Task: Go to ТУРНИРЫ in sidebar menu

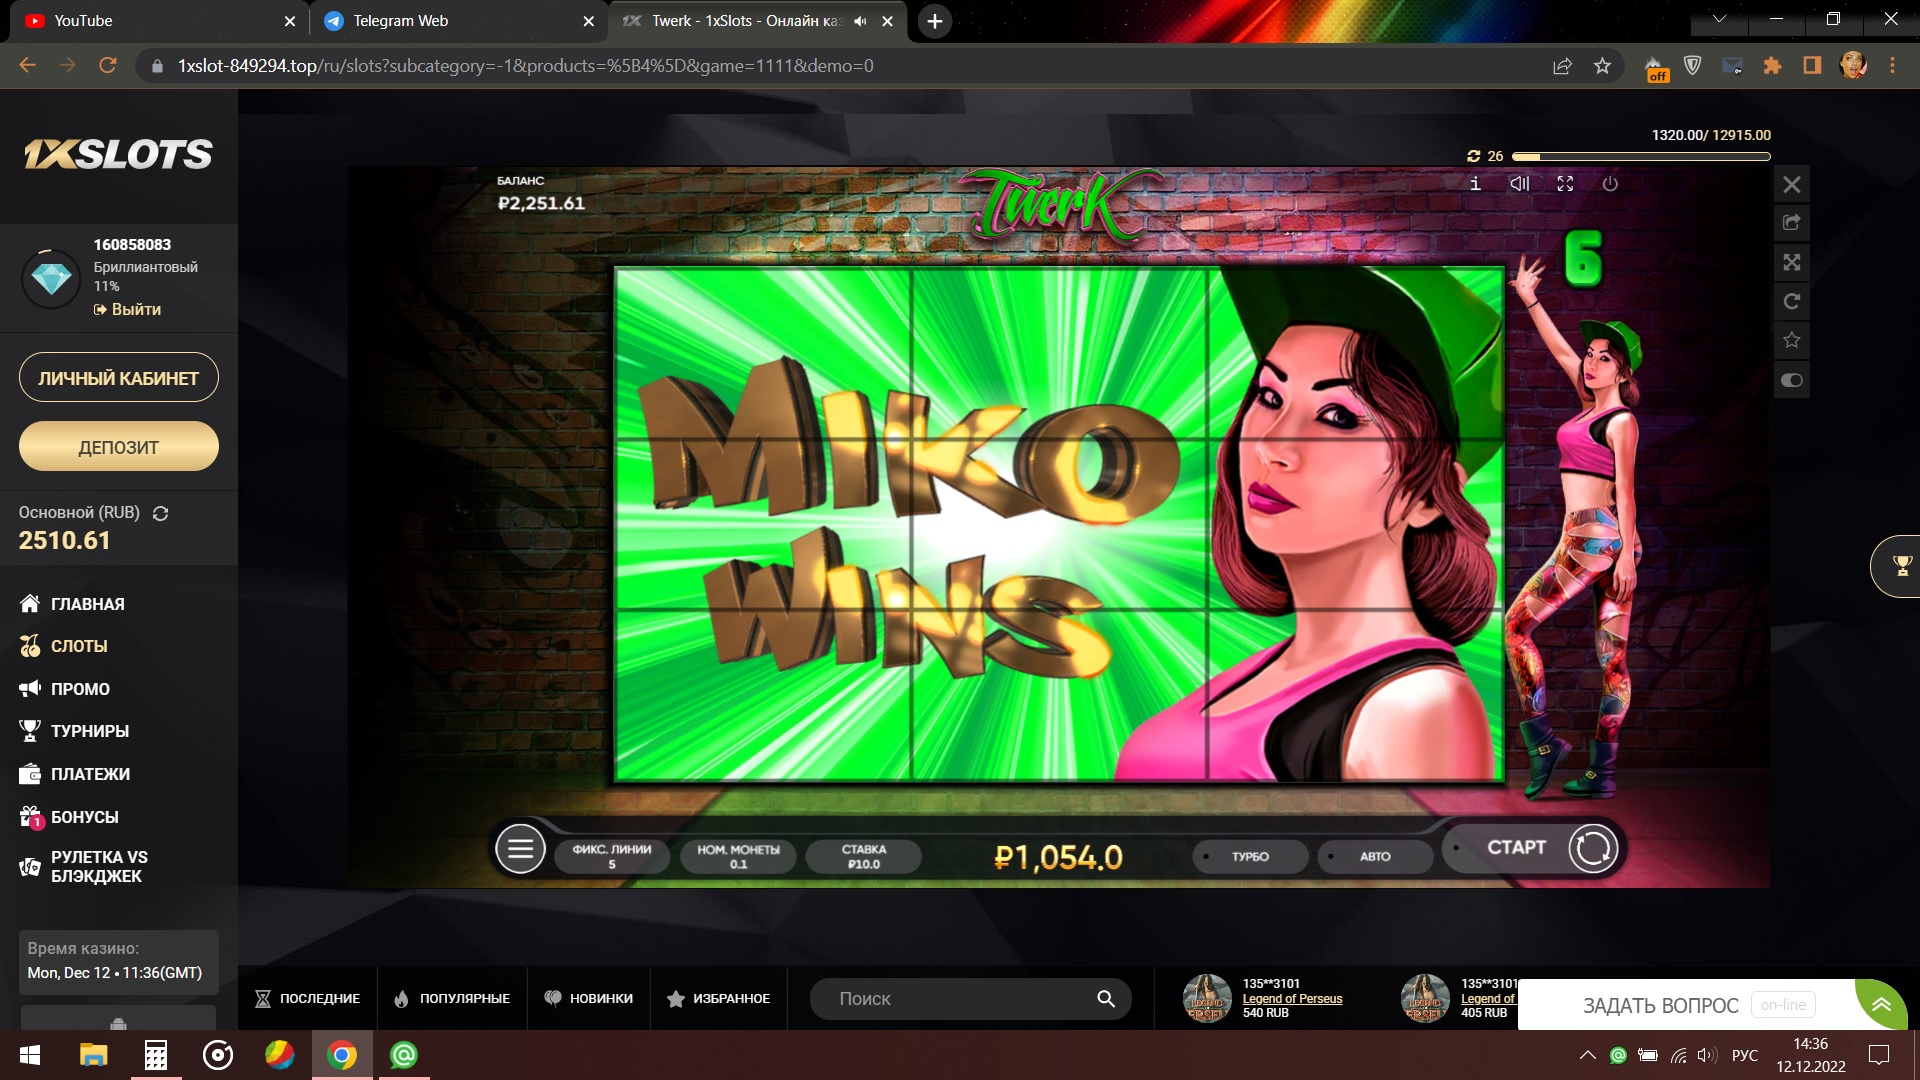Action: pos(89,731)
